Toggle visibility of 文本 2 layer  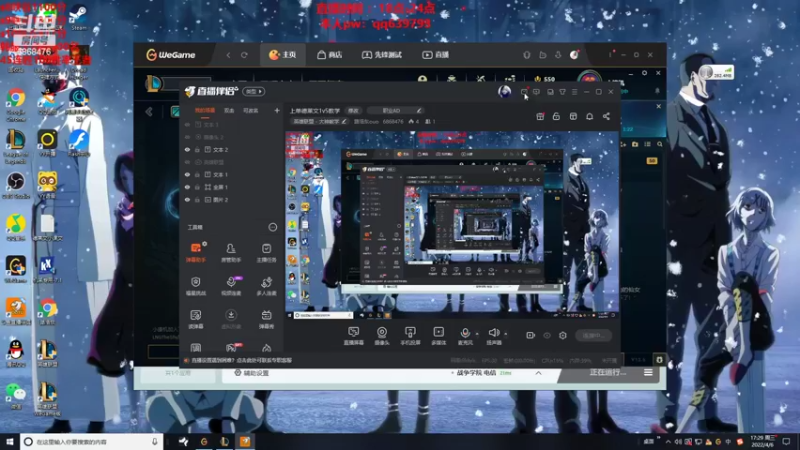[x=187, y=149]
